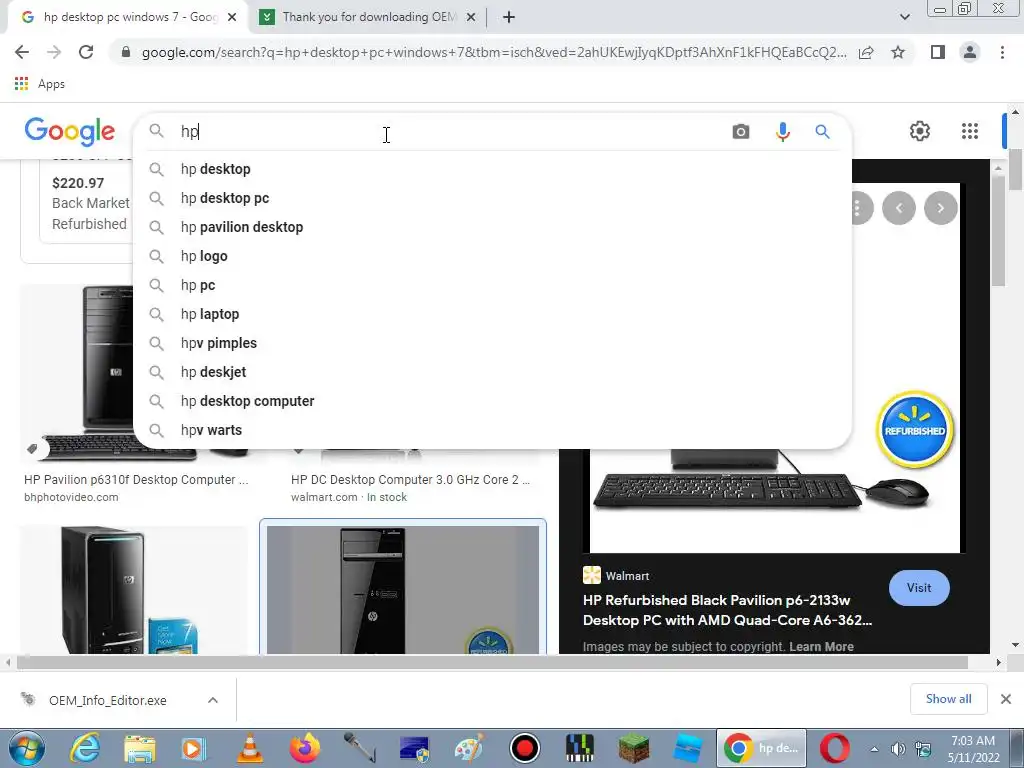Click Show all downloads button
Viewport: 1024px width, 768px height.
pos(948,699)
